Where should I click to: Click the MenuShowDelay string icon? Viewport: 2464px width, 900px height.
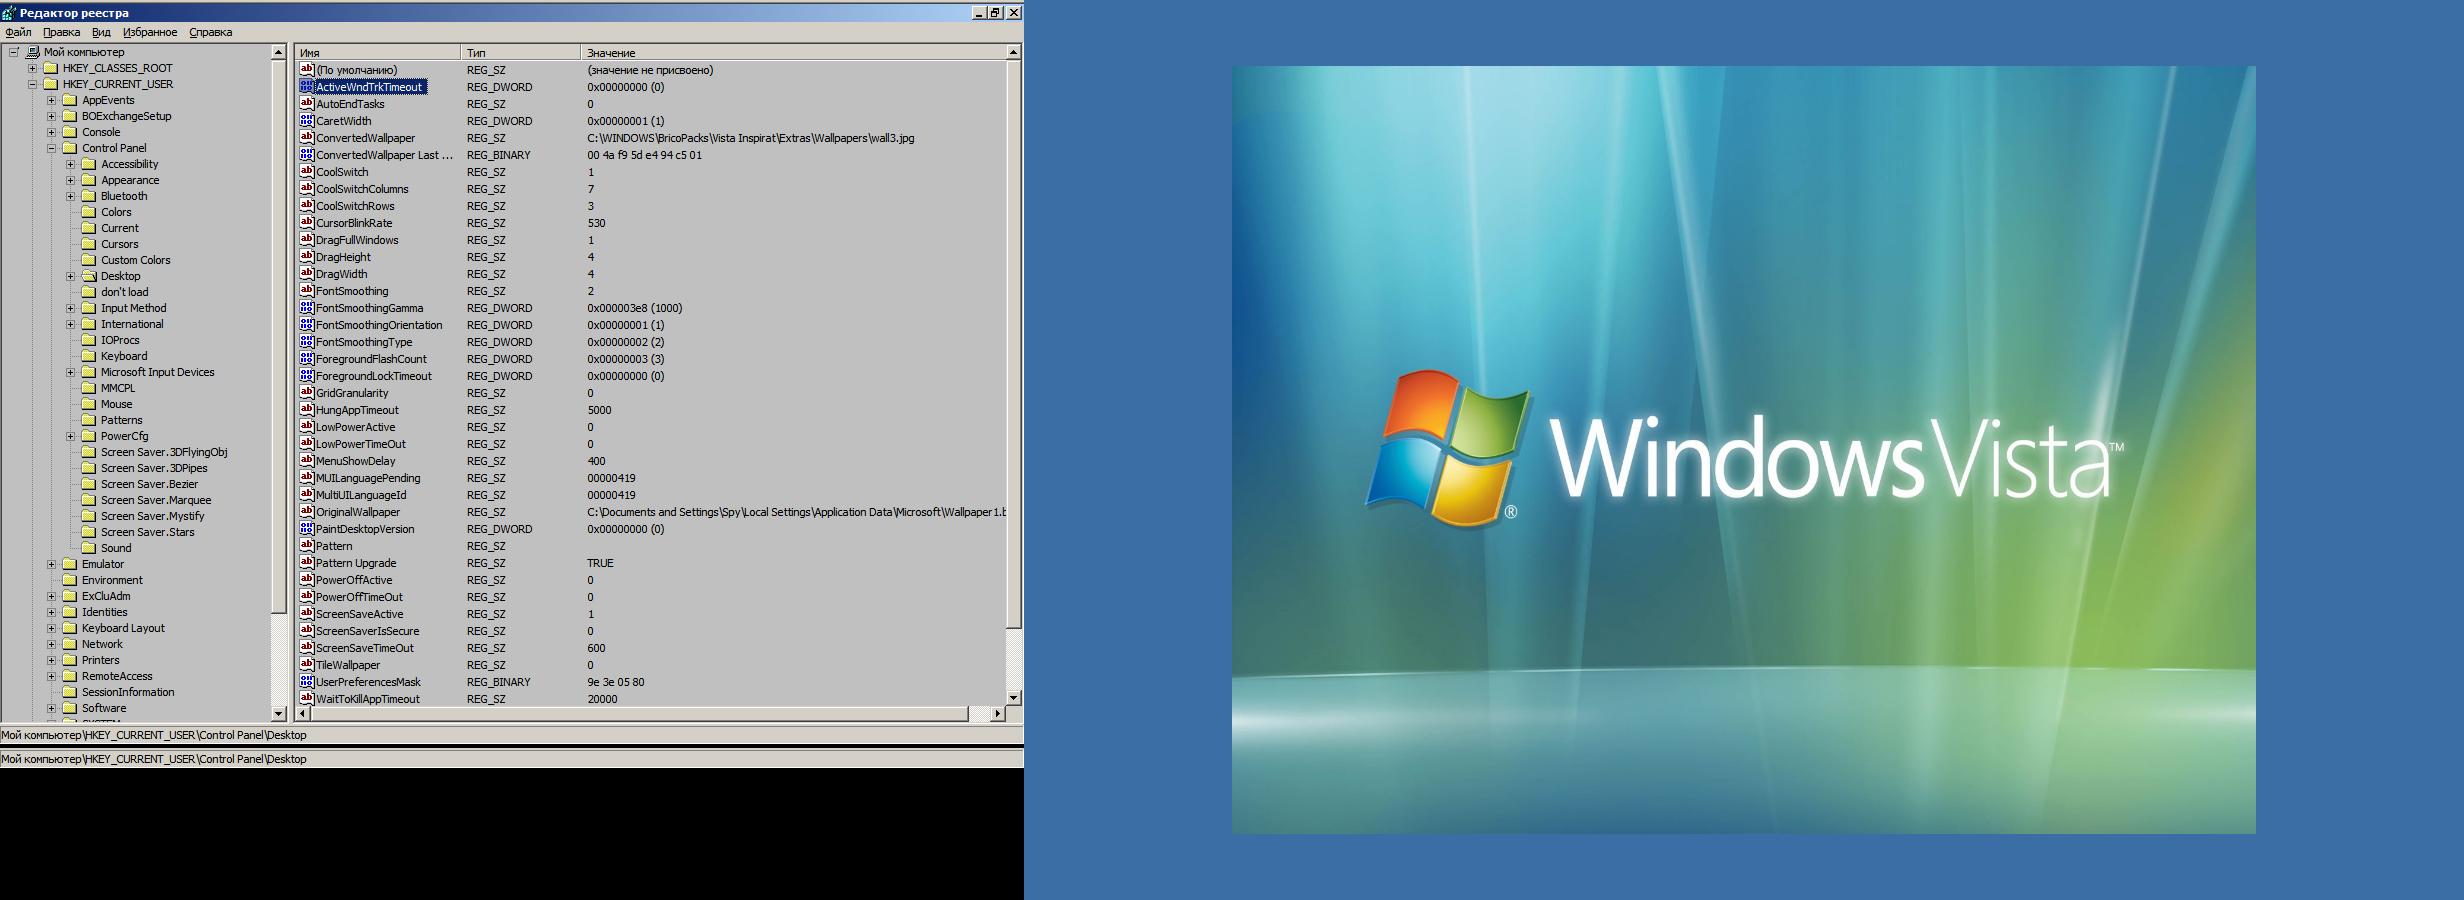click(x=307, y=461)
